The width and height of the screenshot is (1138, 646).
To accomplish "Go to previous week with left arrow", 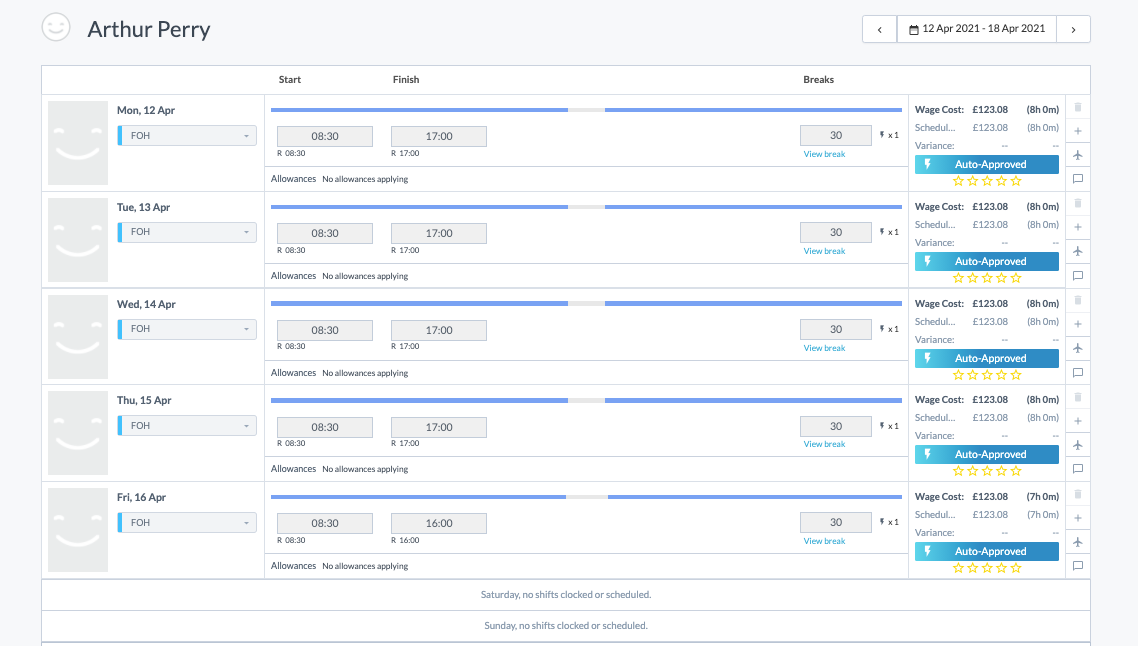I will (879, 29).
